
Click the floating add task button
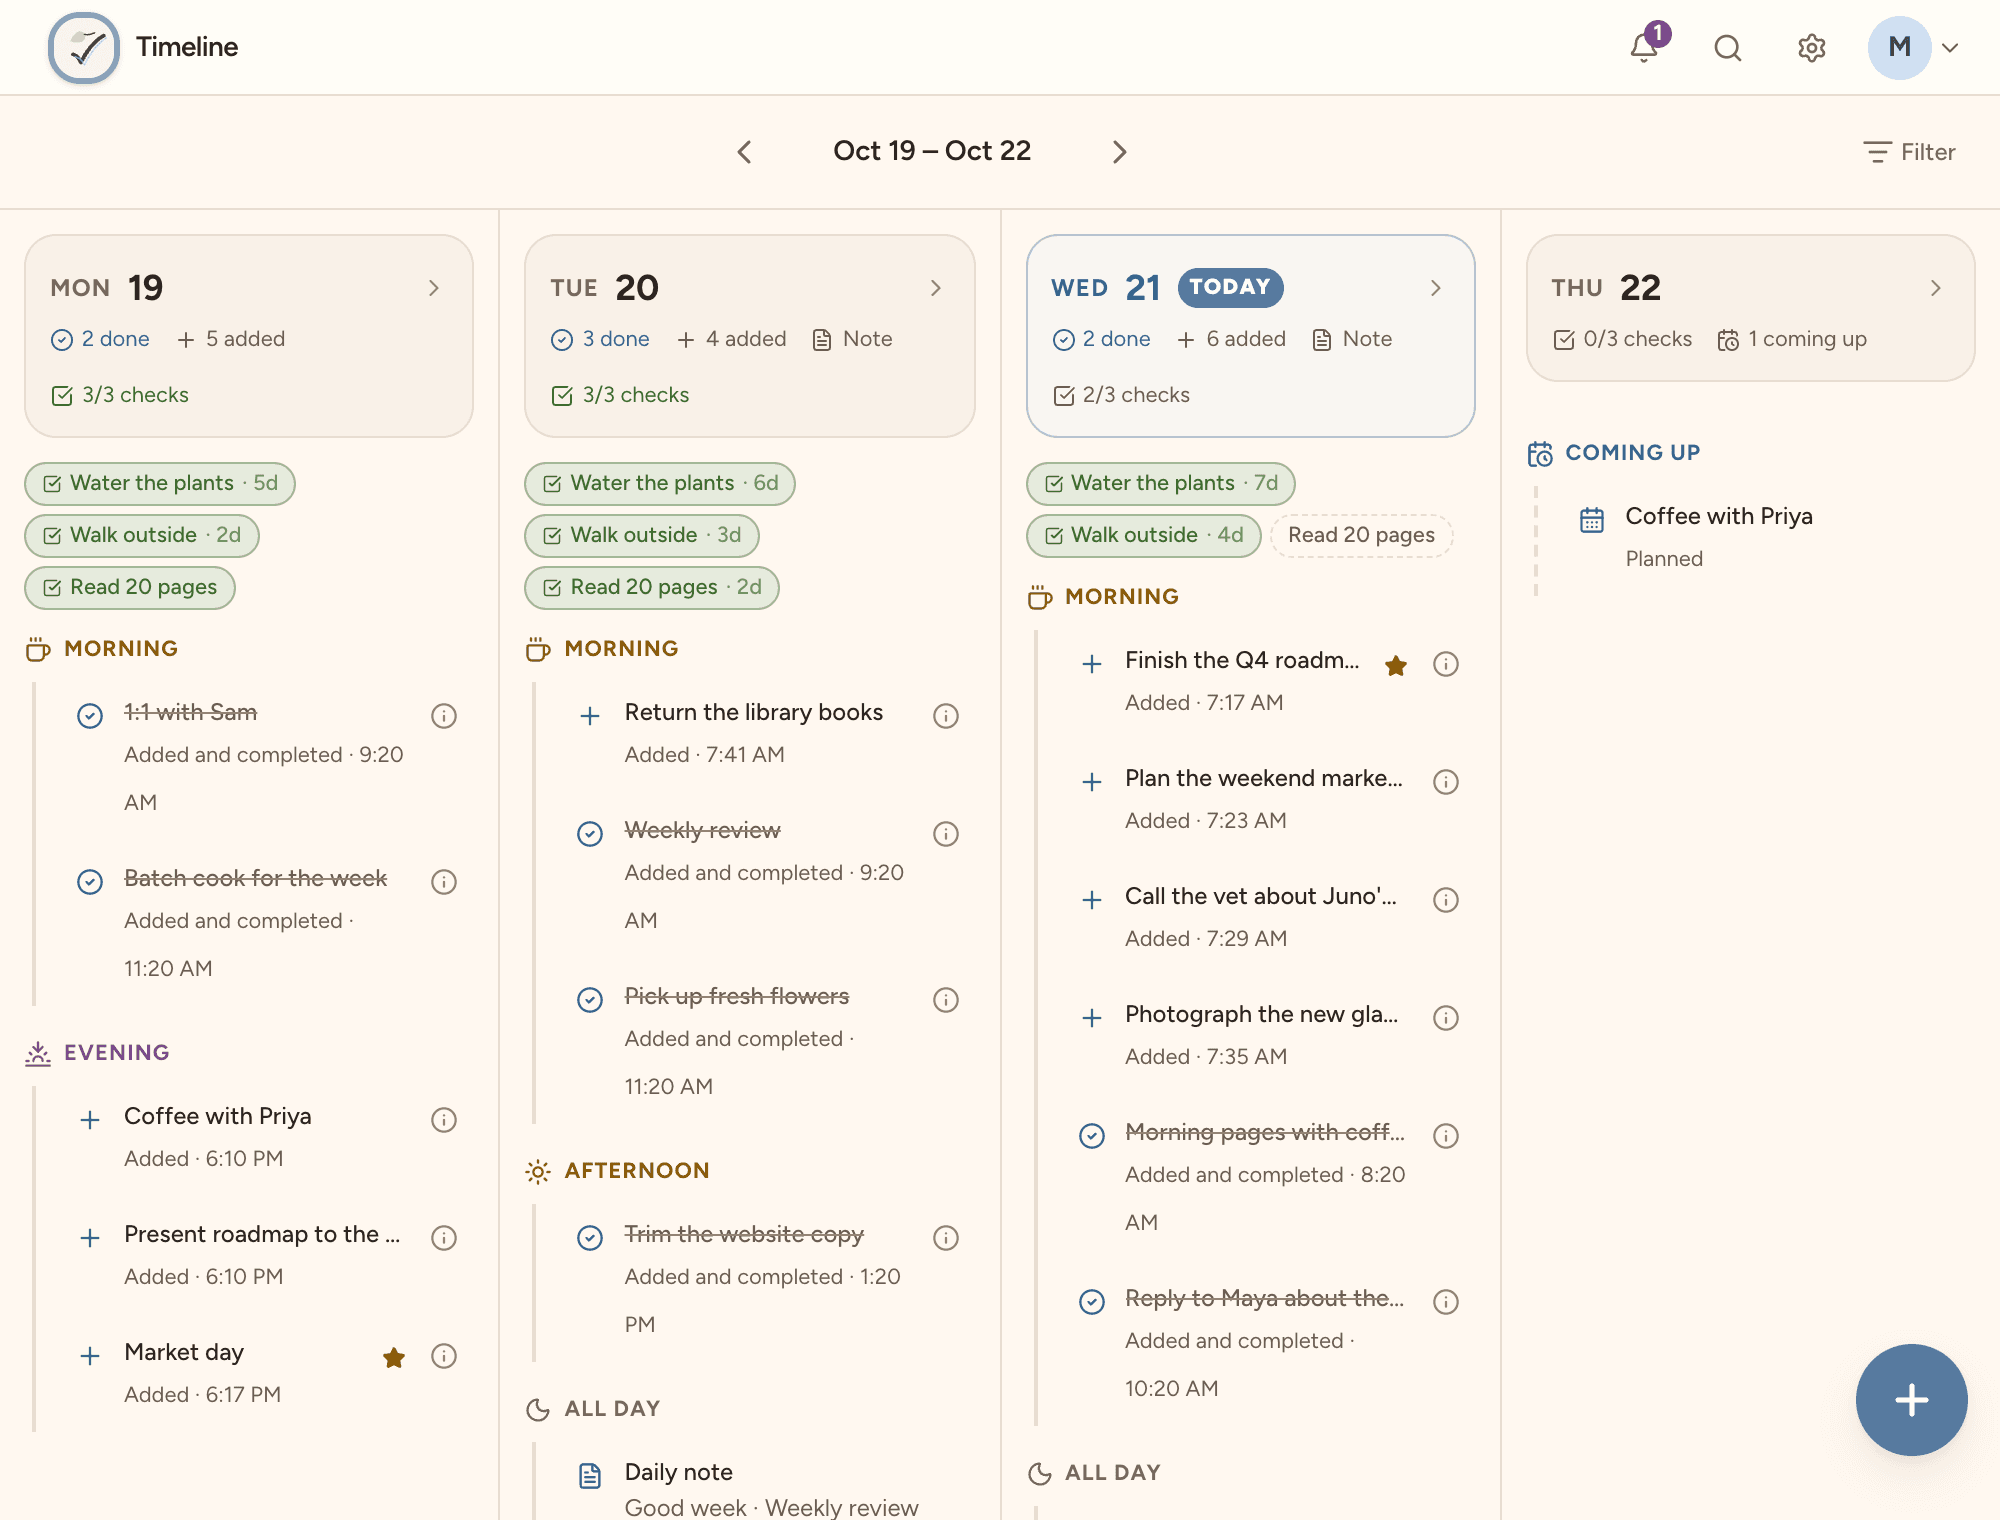point(1911,1399)
